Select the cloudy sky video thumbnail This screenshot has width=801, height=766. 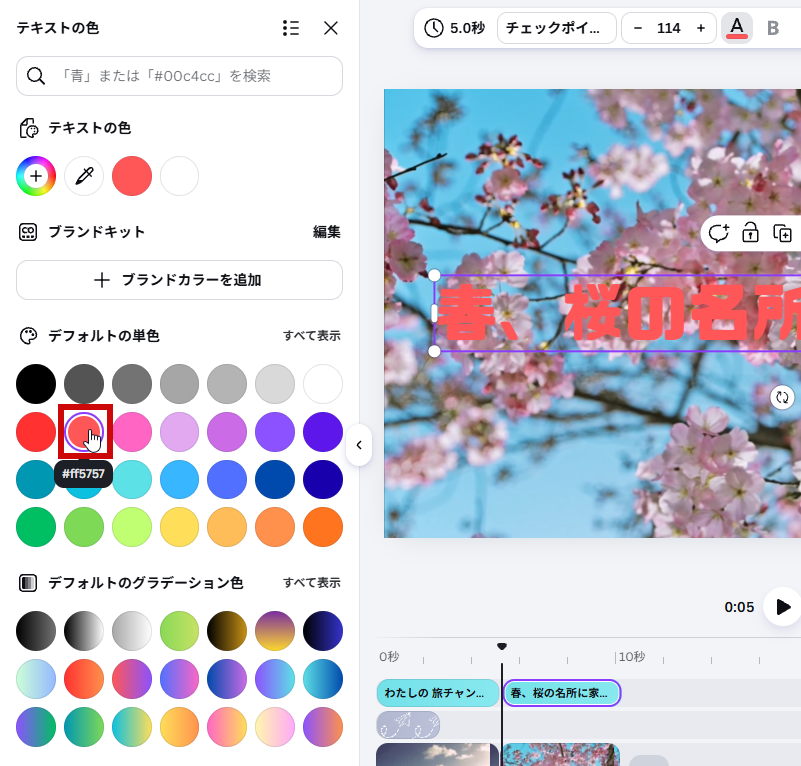click(437, 755)
